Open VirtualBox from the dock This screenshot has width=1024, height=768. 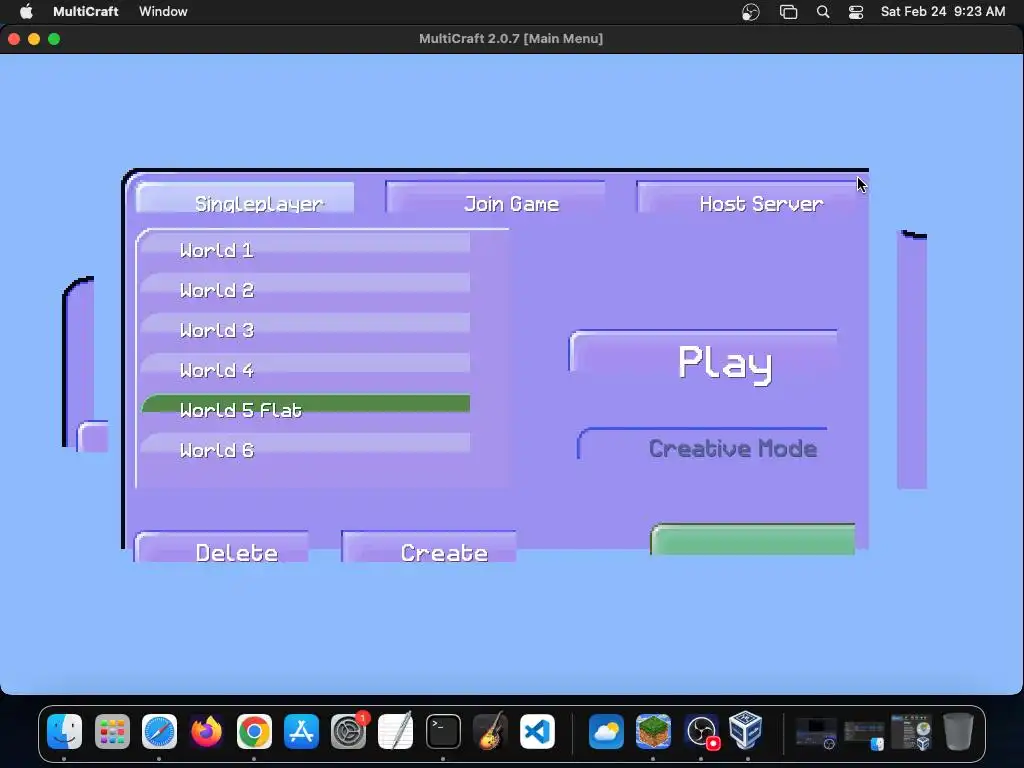[746, 731]
